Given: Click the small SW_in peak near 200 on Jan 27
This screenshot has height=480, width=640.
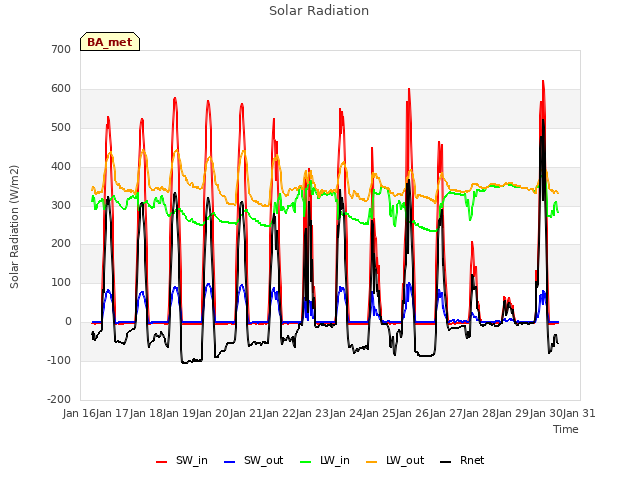Looking at the screenshot, I should pyautogui.click(x=472, y=242).
